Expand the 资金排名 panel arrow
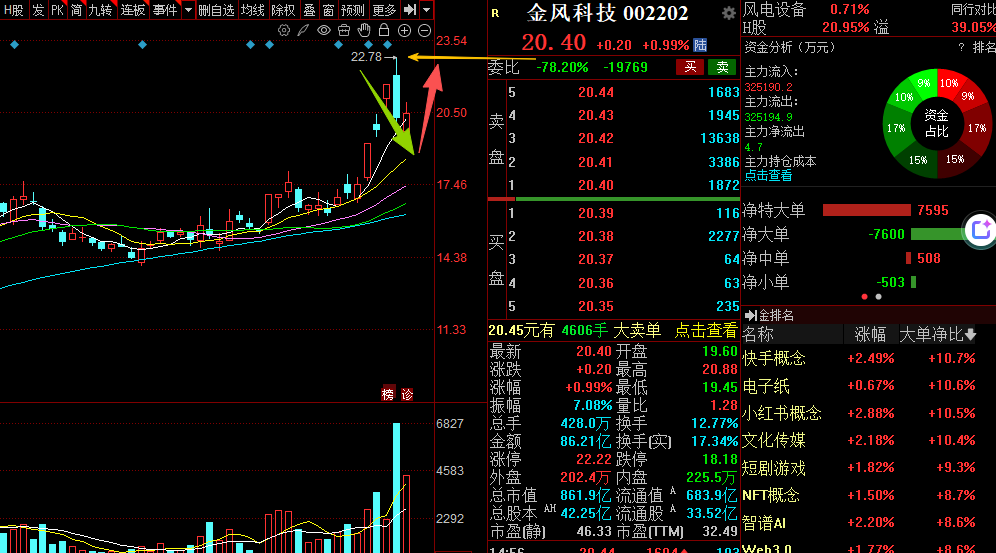996x553 pixels. tap(750, 316)
